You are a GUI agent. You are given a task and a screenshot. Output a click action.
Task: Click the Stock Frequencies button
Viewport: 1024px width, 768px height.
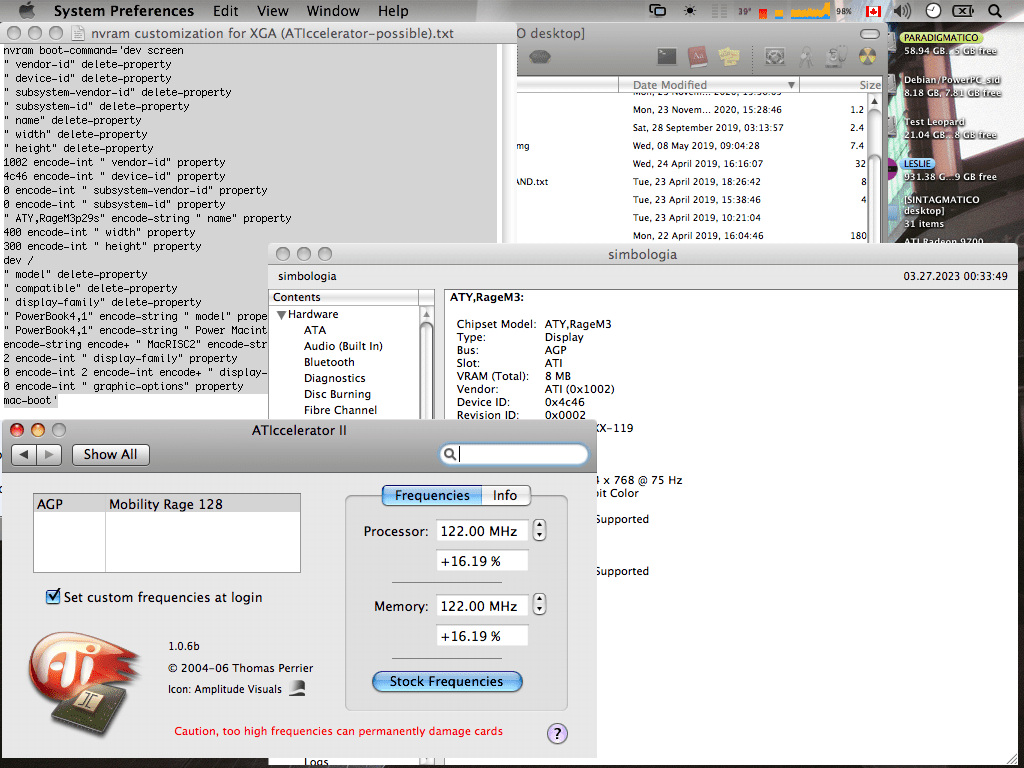(447, 681)
